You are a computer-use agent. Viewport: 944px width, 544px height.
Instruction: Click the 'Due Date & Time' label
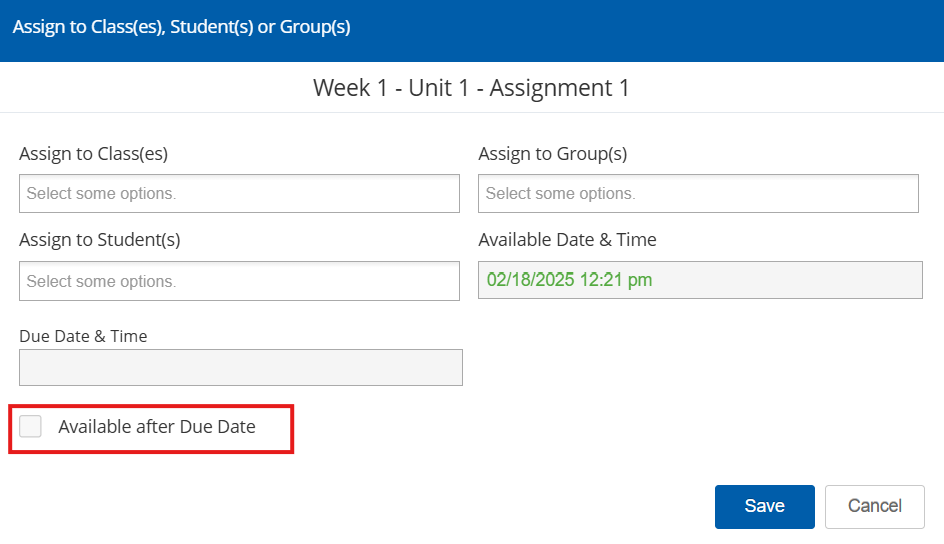tap(83, 336)
